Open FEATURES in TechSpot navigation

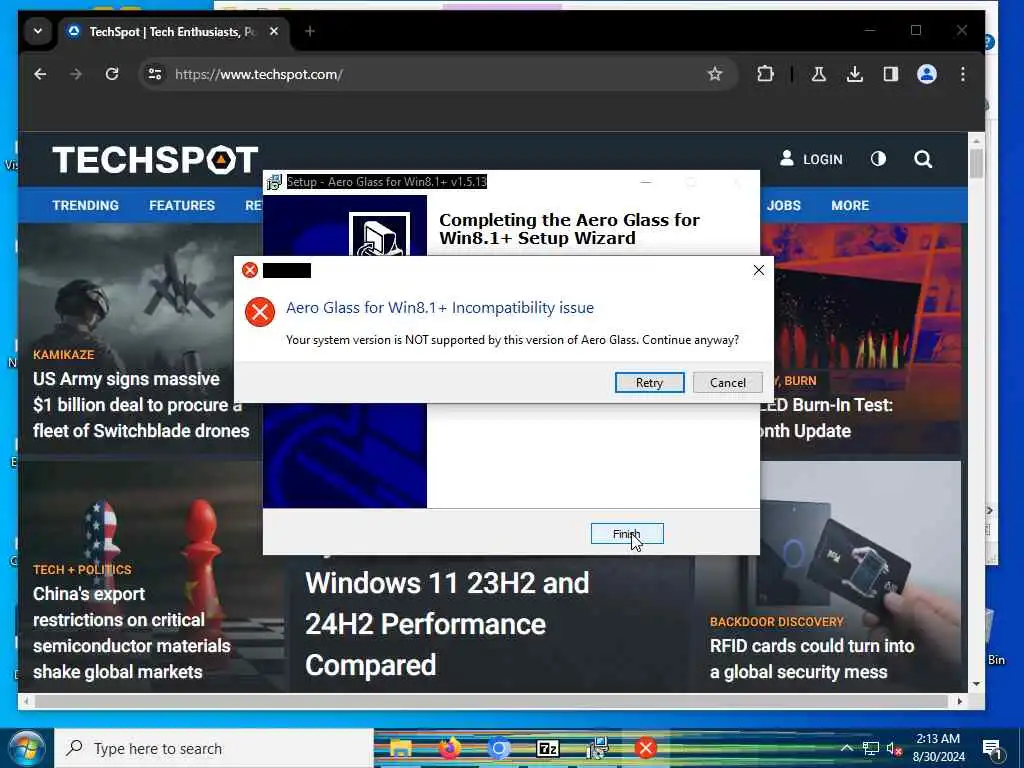pyautogui.click(x=182, y=205)
